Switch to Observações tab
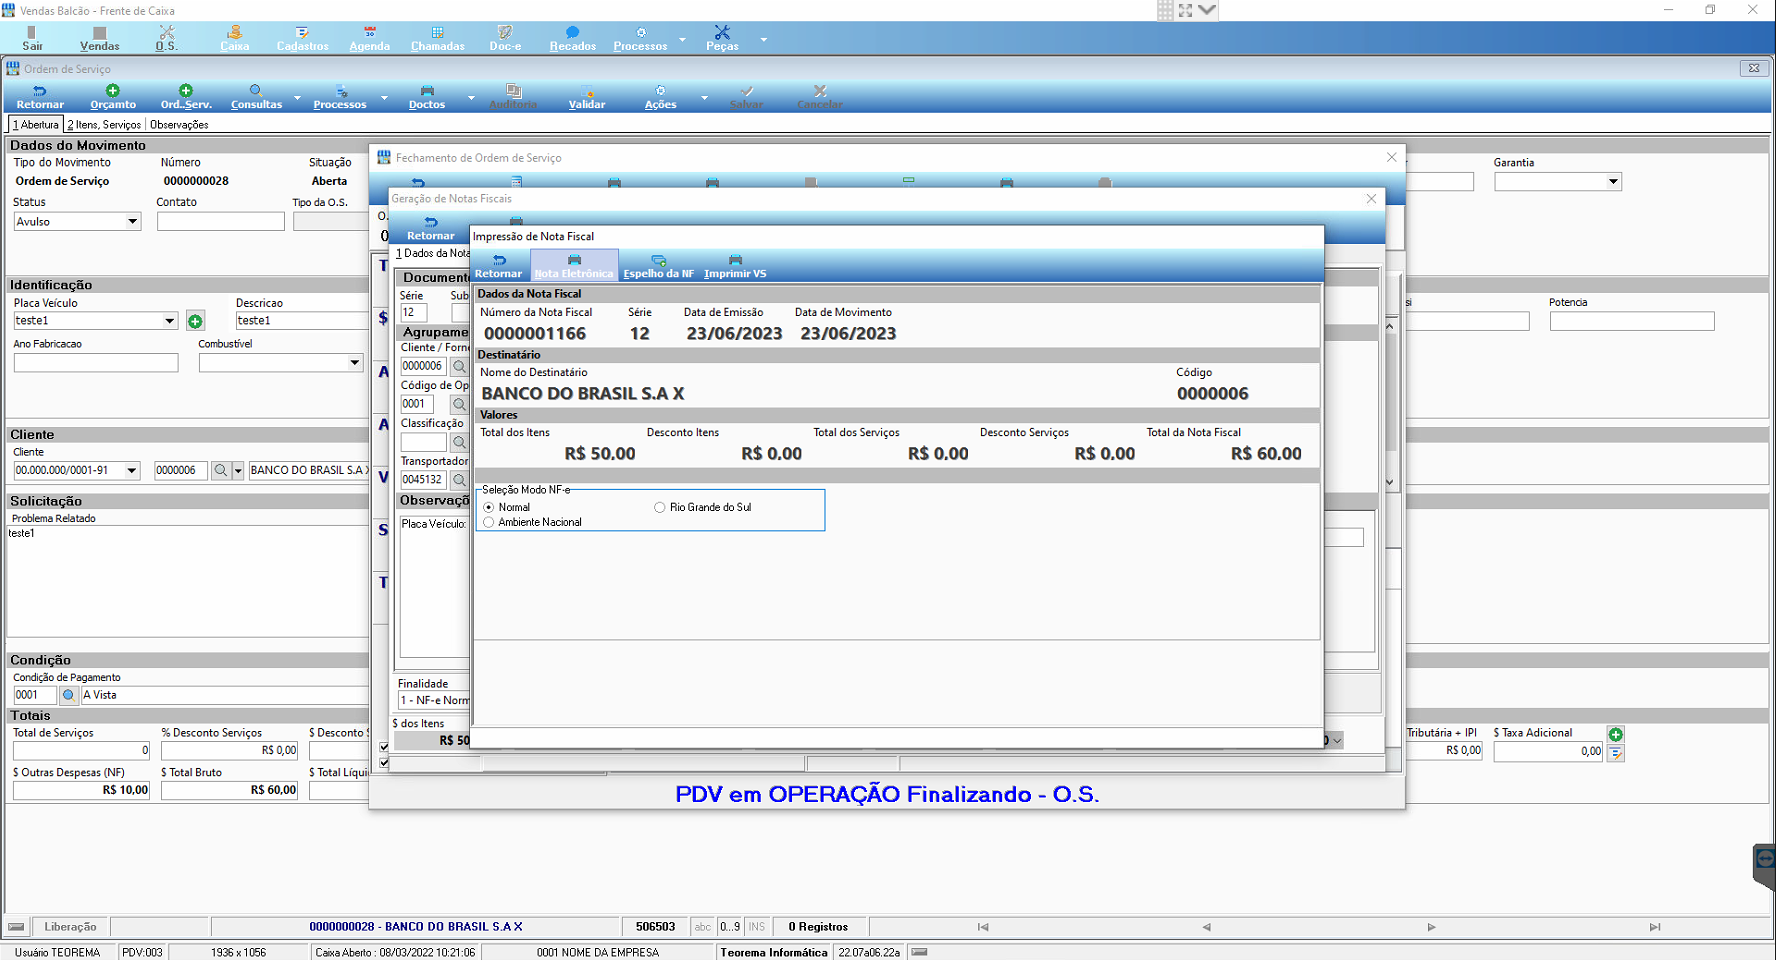 (179, 125)
